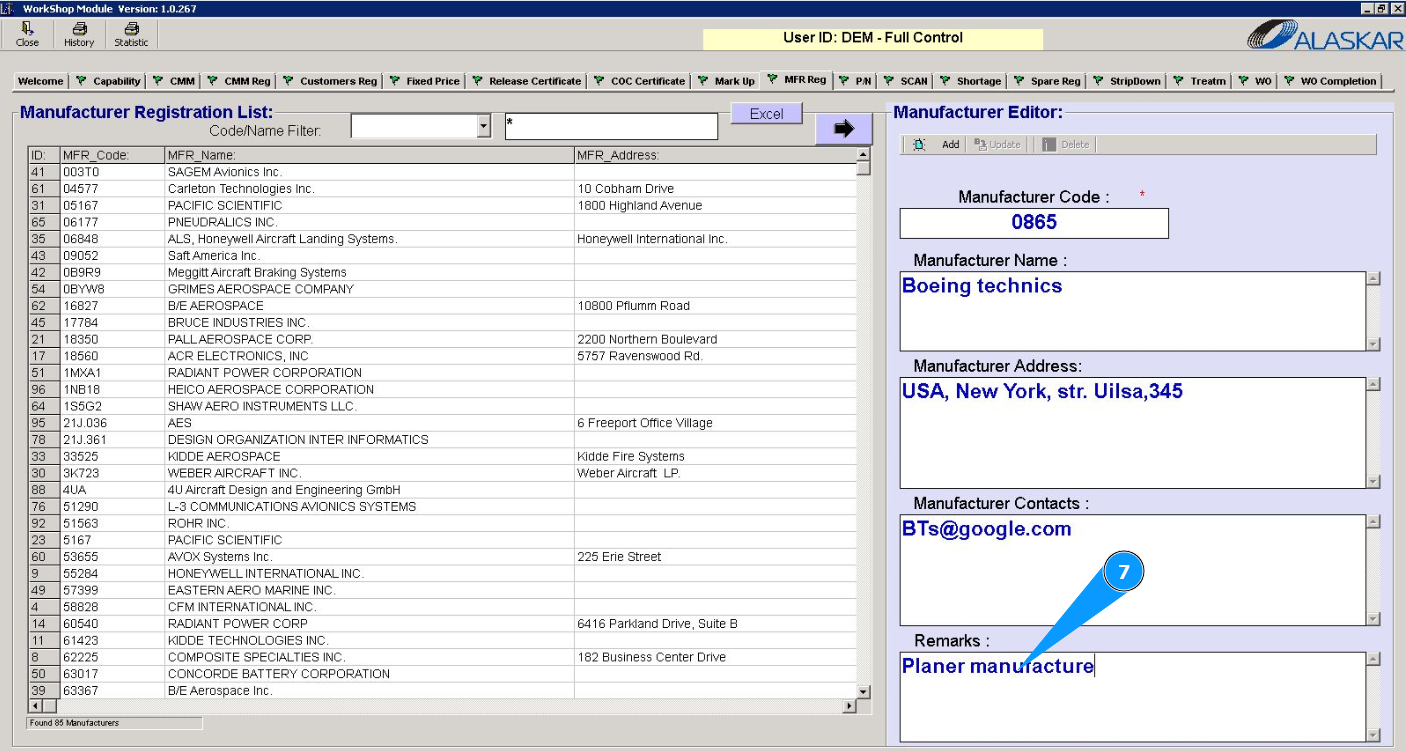Click the Manufacturer Name field

pos(1132,311)
